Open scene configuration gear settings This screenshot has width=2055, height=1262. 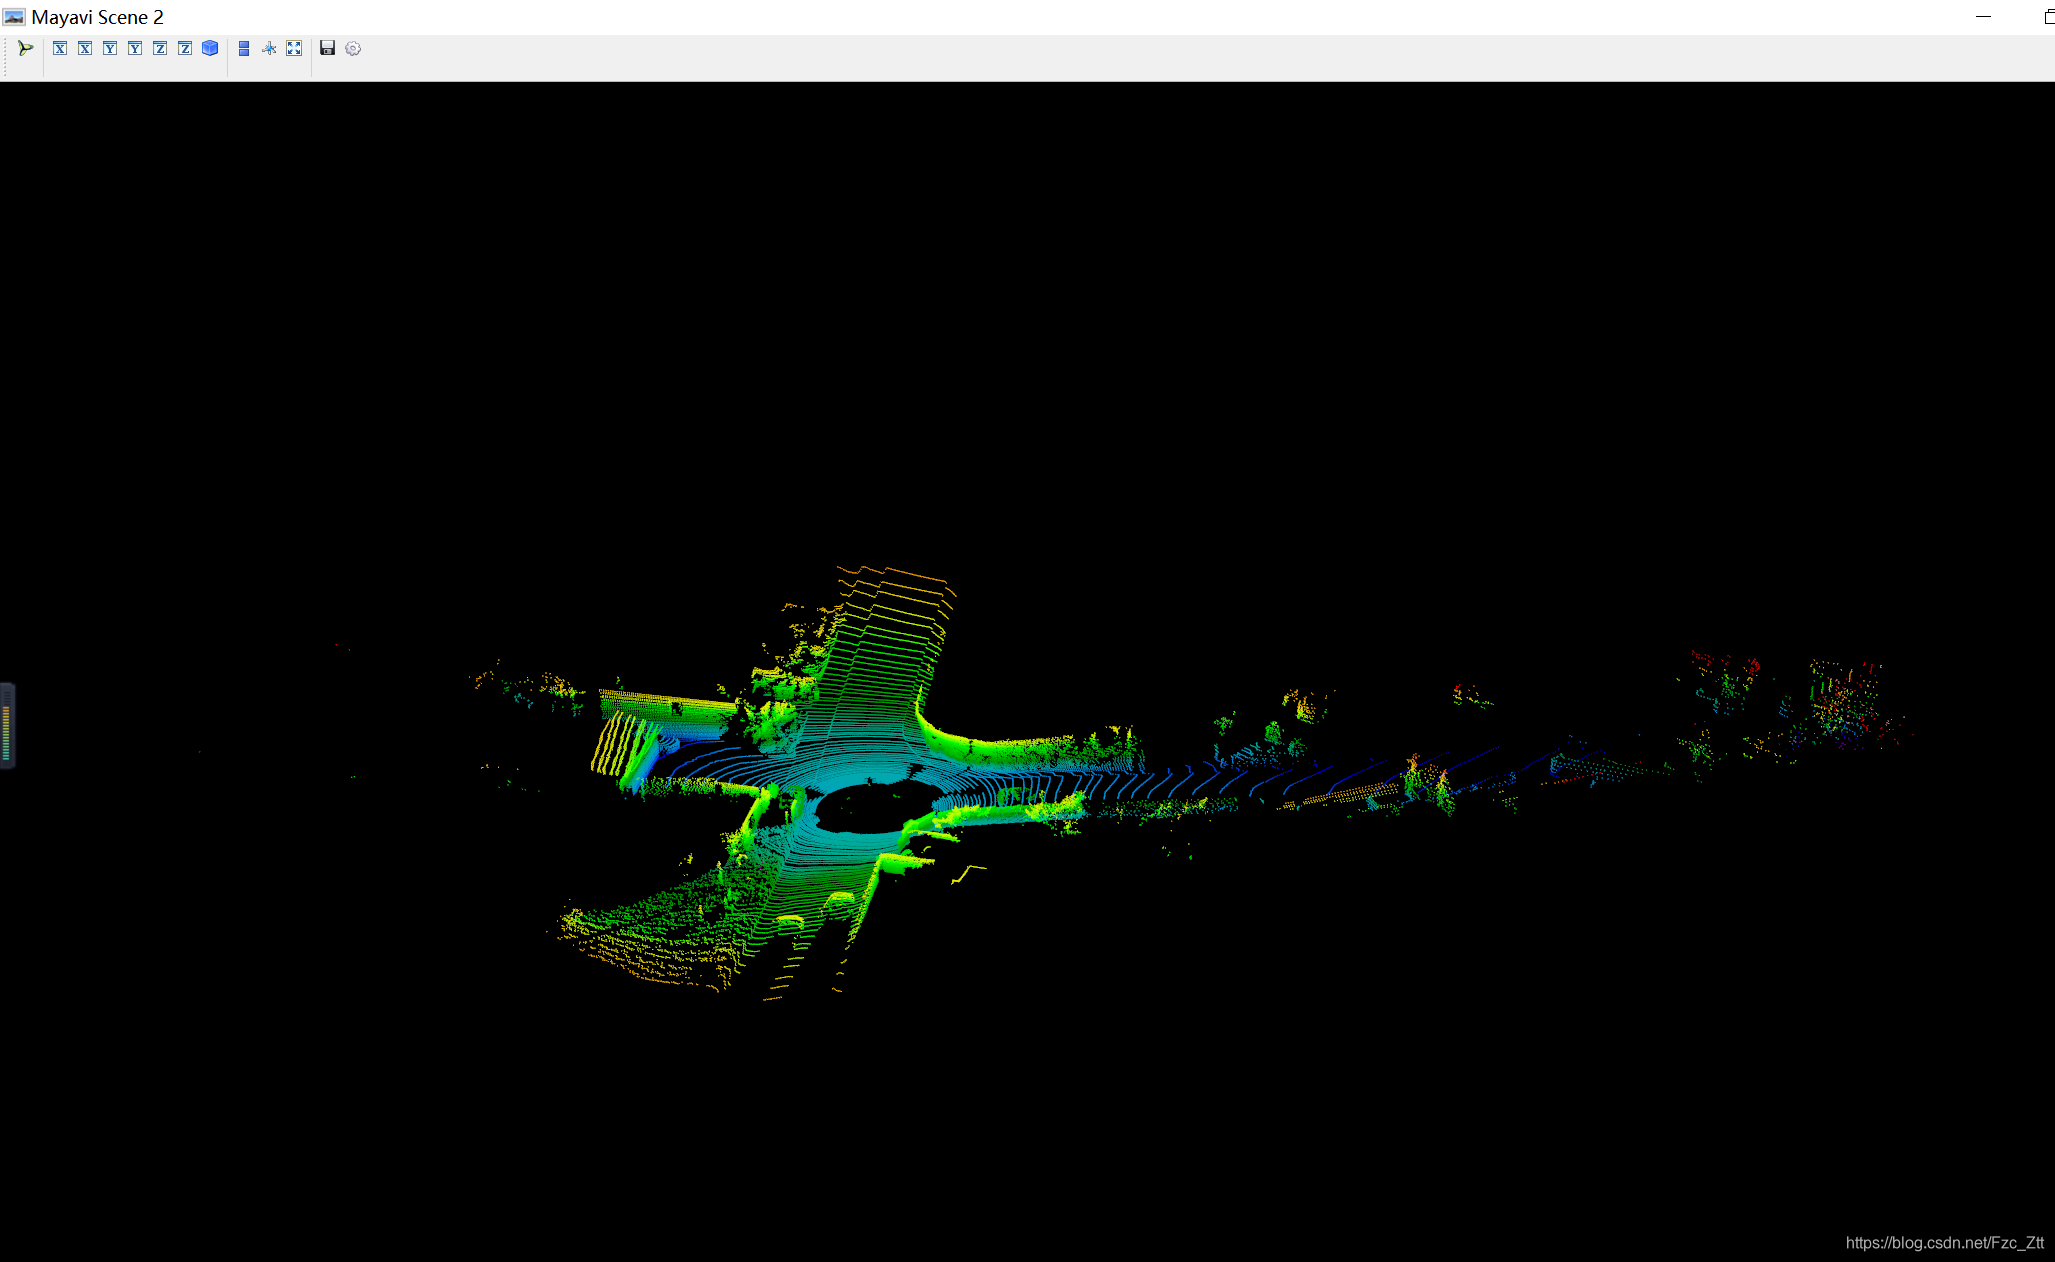353,48
